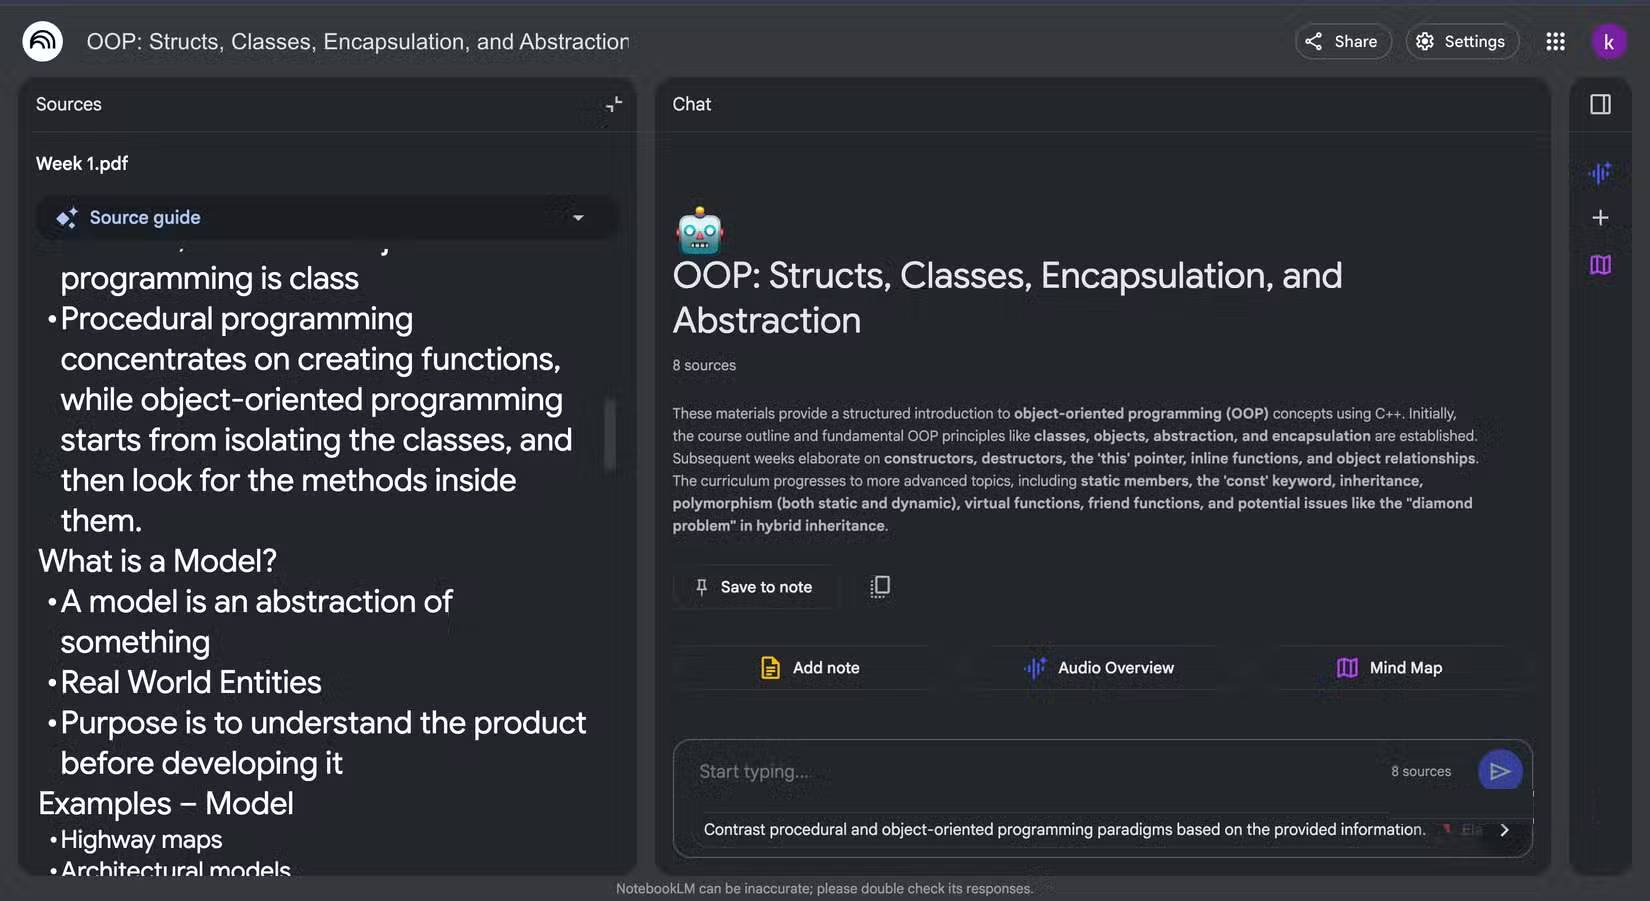1650x901 pixels.
Task: Open the Share dialog
Action: pos(1342,41)
